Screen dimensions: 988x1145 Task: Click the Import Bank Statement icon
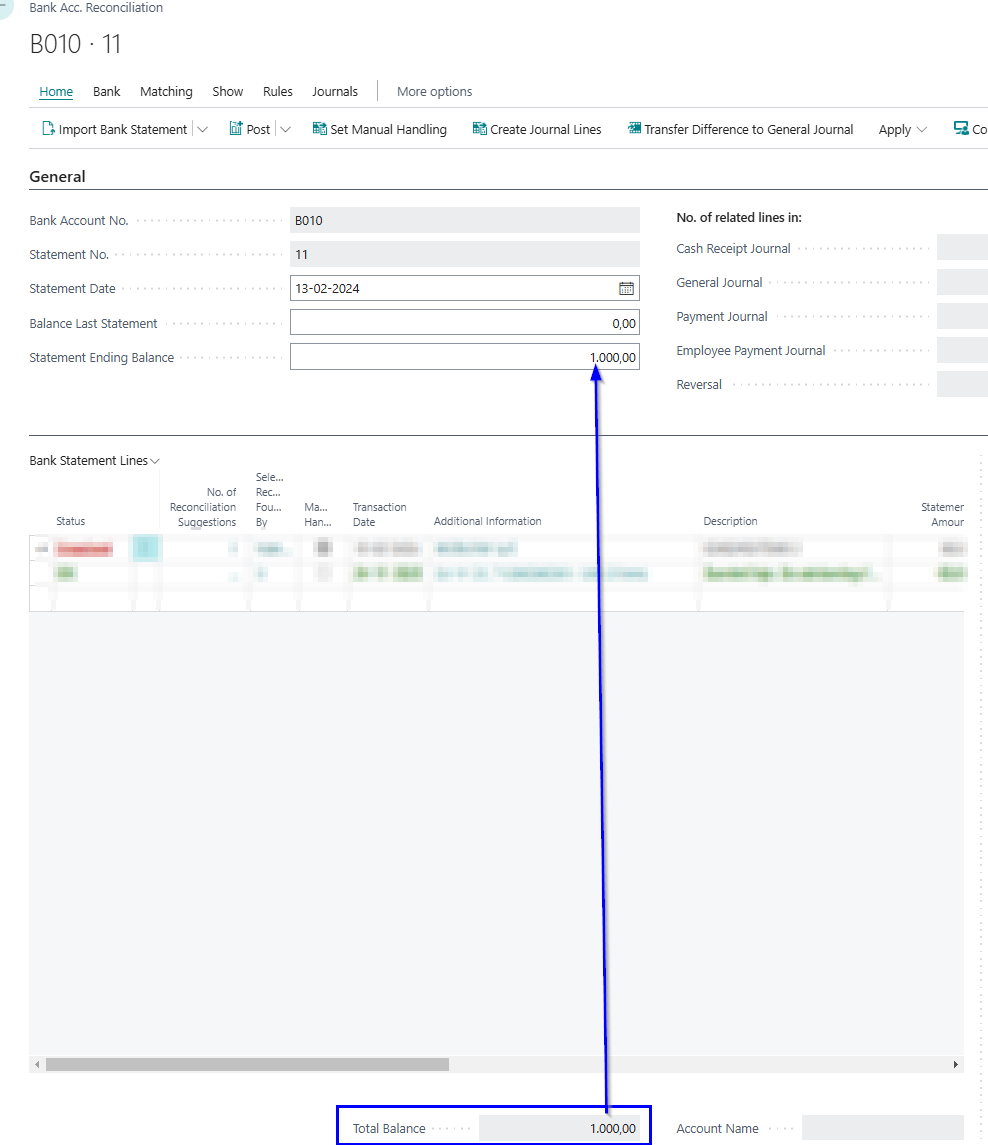(47, 129)
